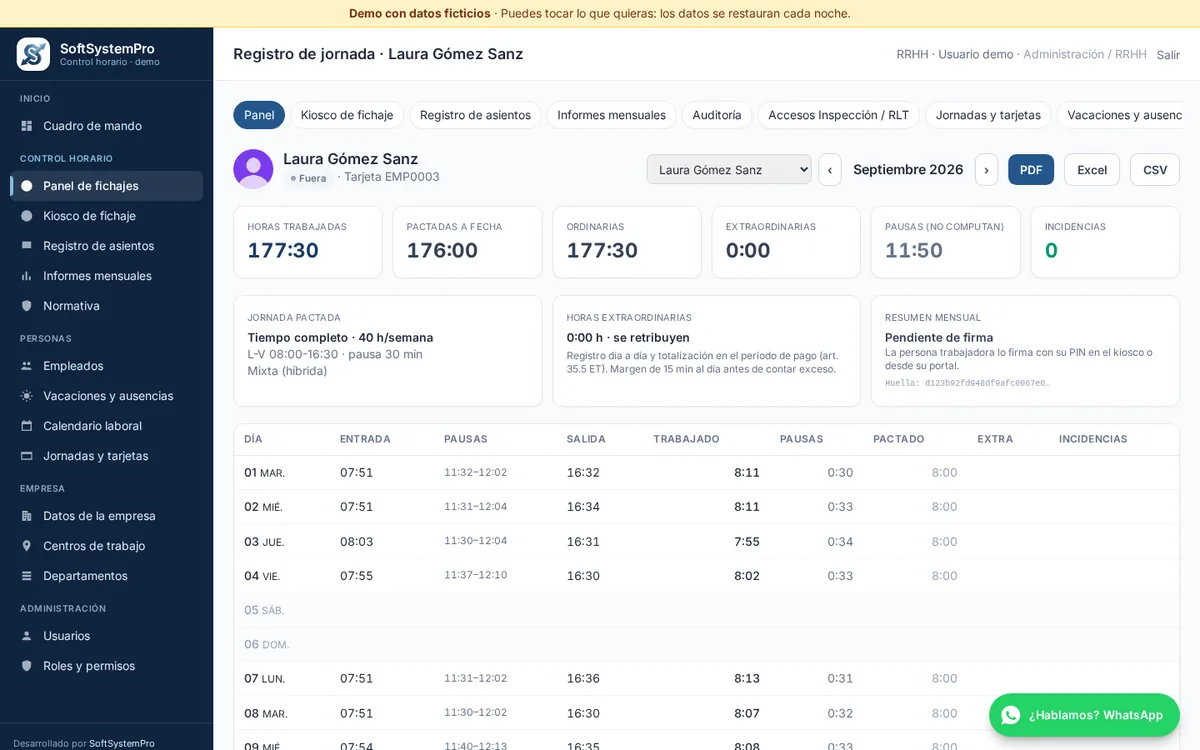
Task: Click the Salir logout link
Action: [x=1168, y=55]
